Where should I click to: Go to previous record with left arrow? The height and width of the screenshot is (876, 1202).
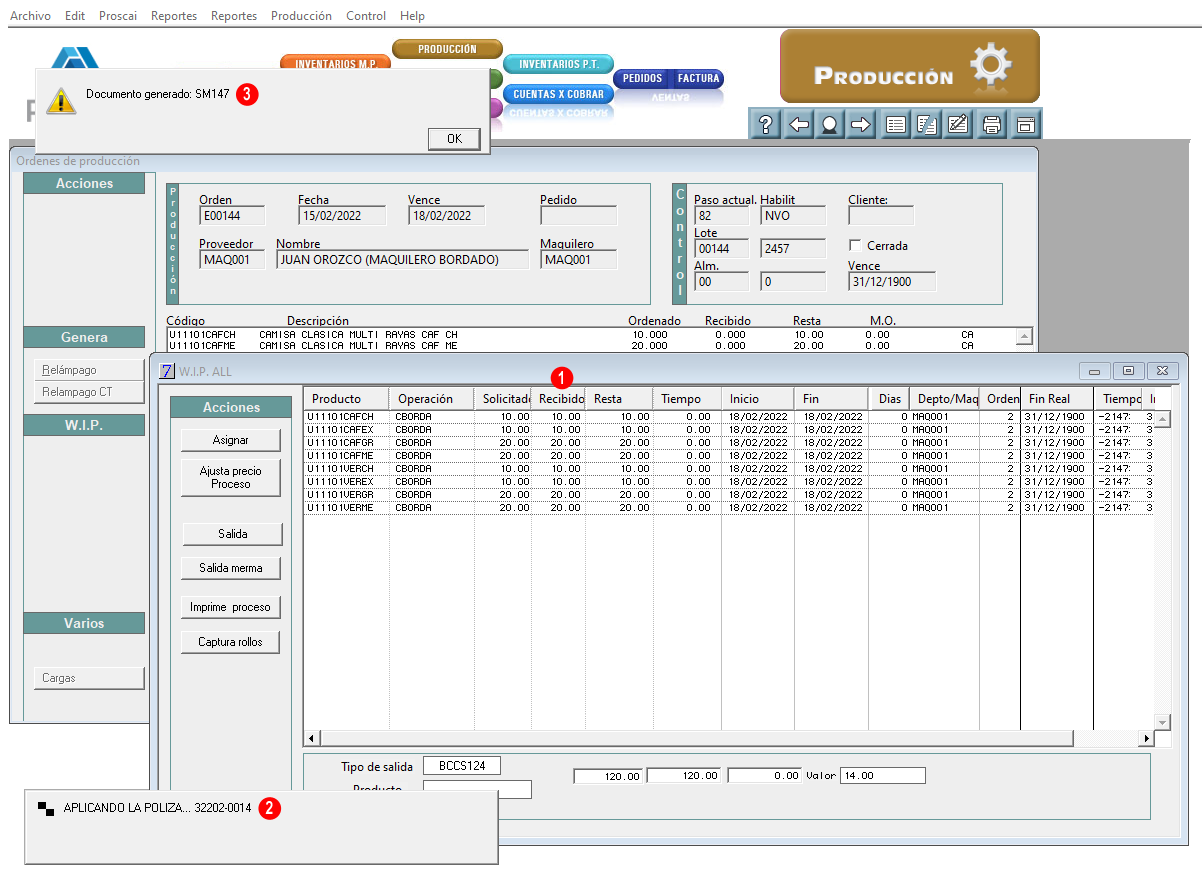[798, 125]
